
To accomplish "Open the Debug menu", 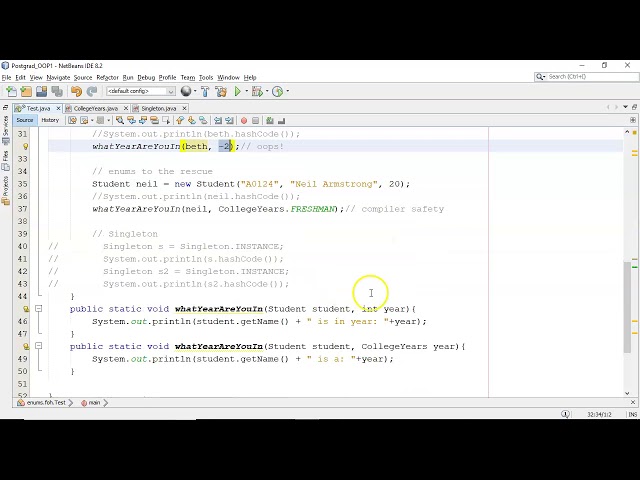I will [x=146, y=78].
